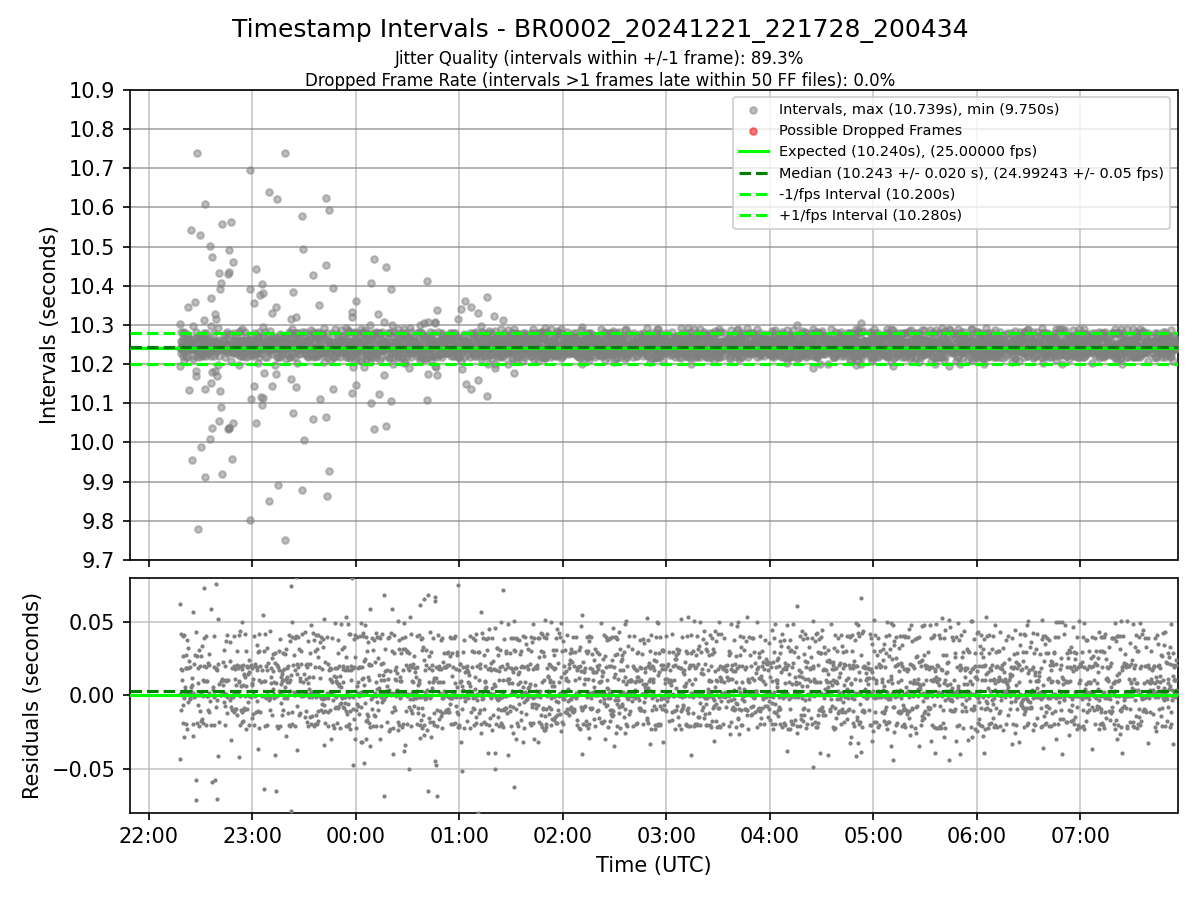Click the 10.2 y-axis tick label
The width and height of the screenshot is (1200, 900).
tap(94, 365)
